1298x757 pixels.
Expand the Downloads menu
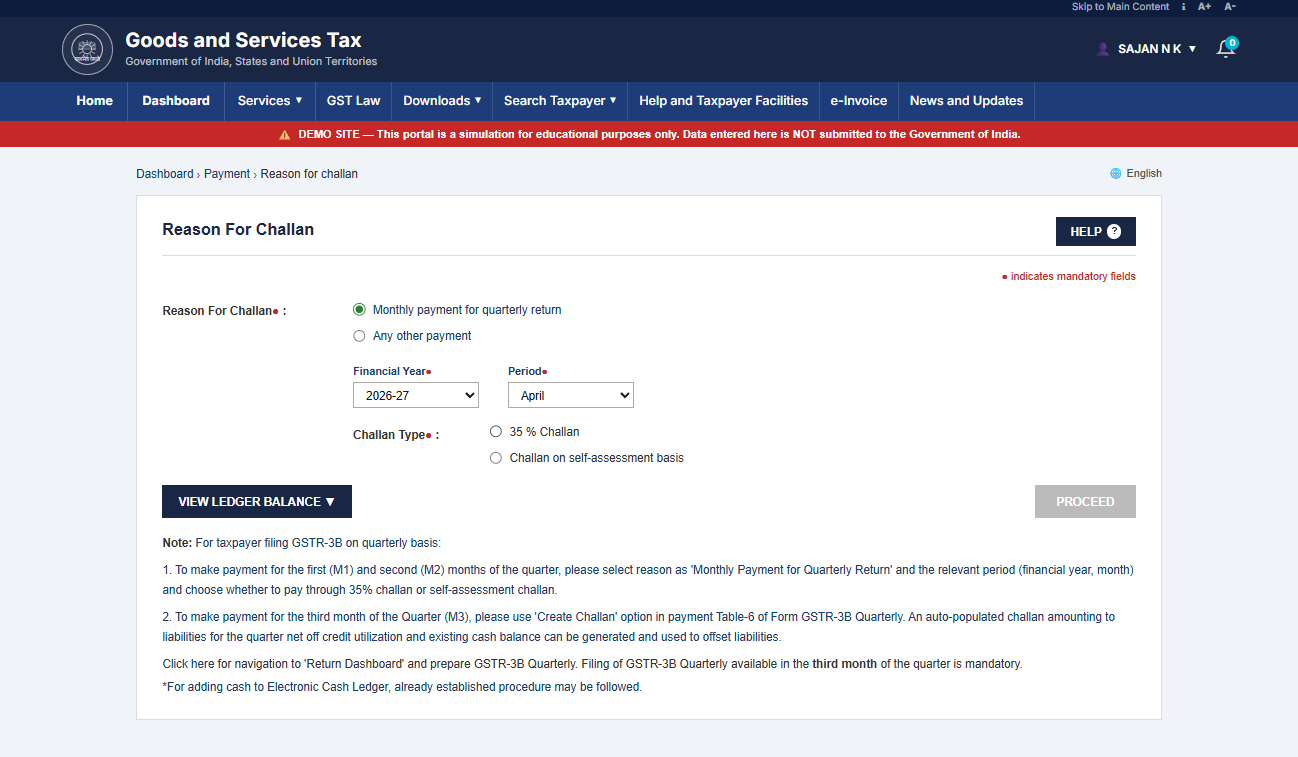click(442, 101)
